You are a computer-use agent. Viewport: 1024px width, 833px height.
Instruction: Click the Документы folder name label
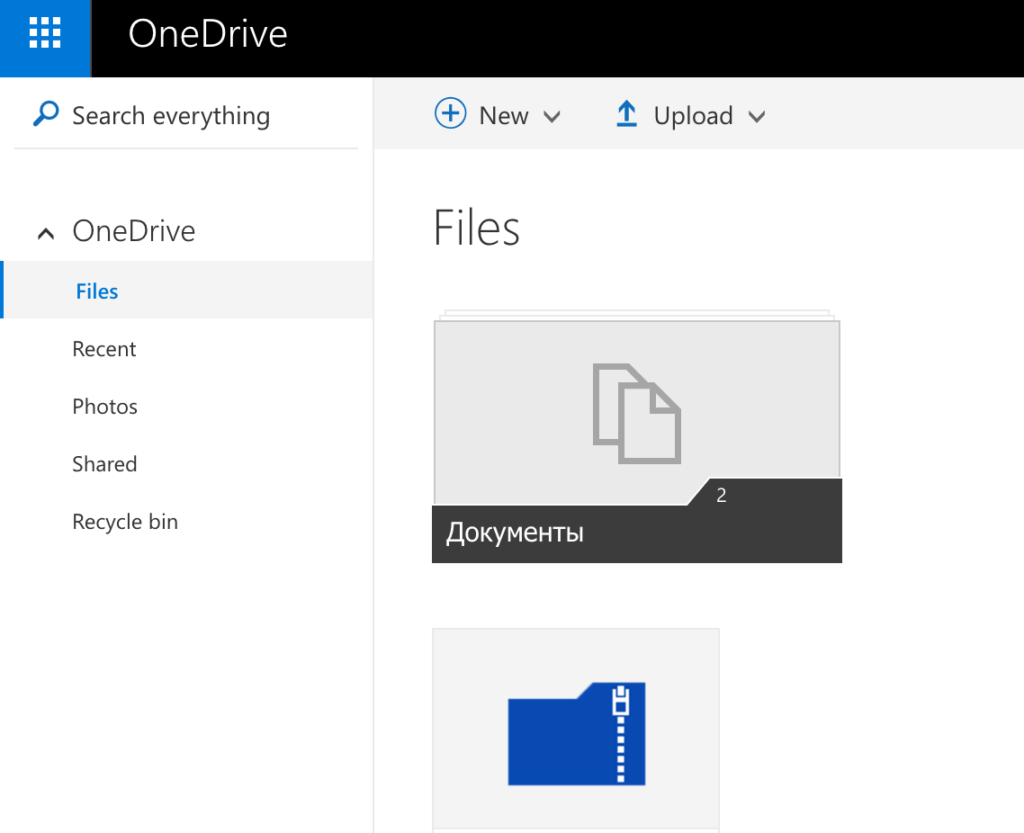click(x=515, y=533)
